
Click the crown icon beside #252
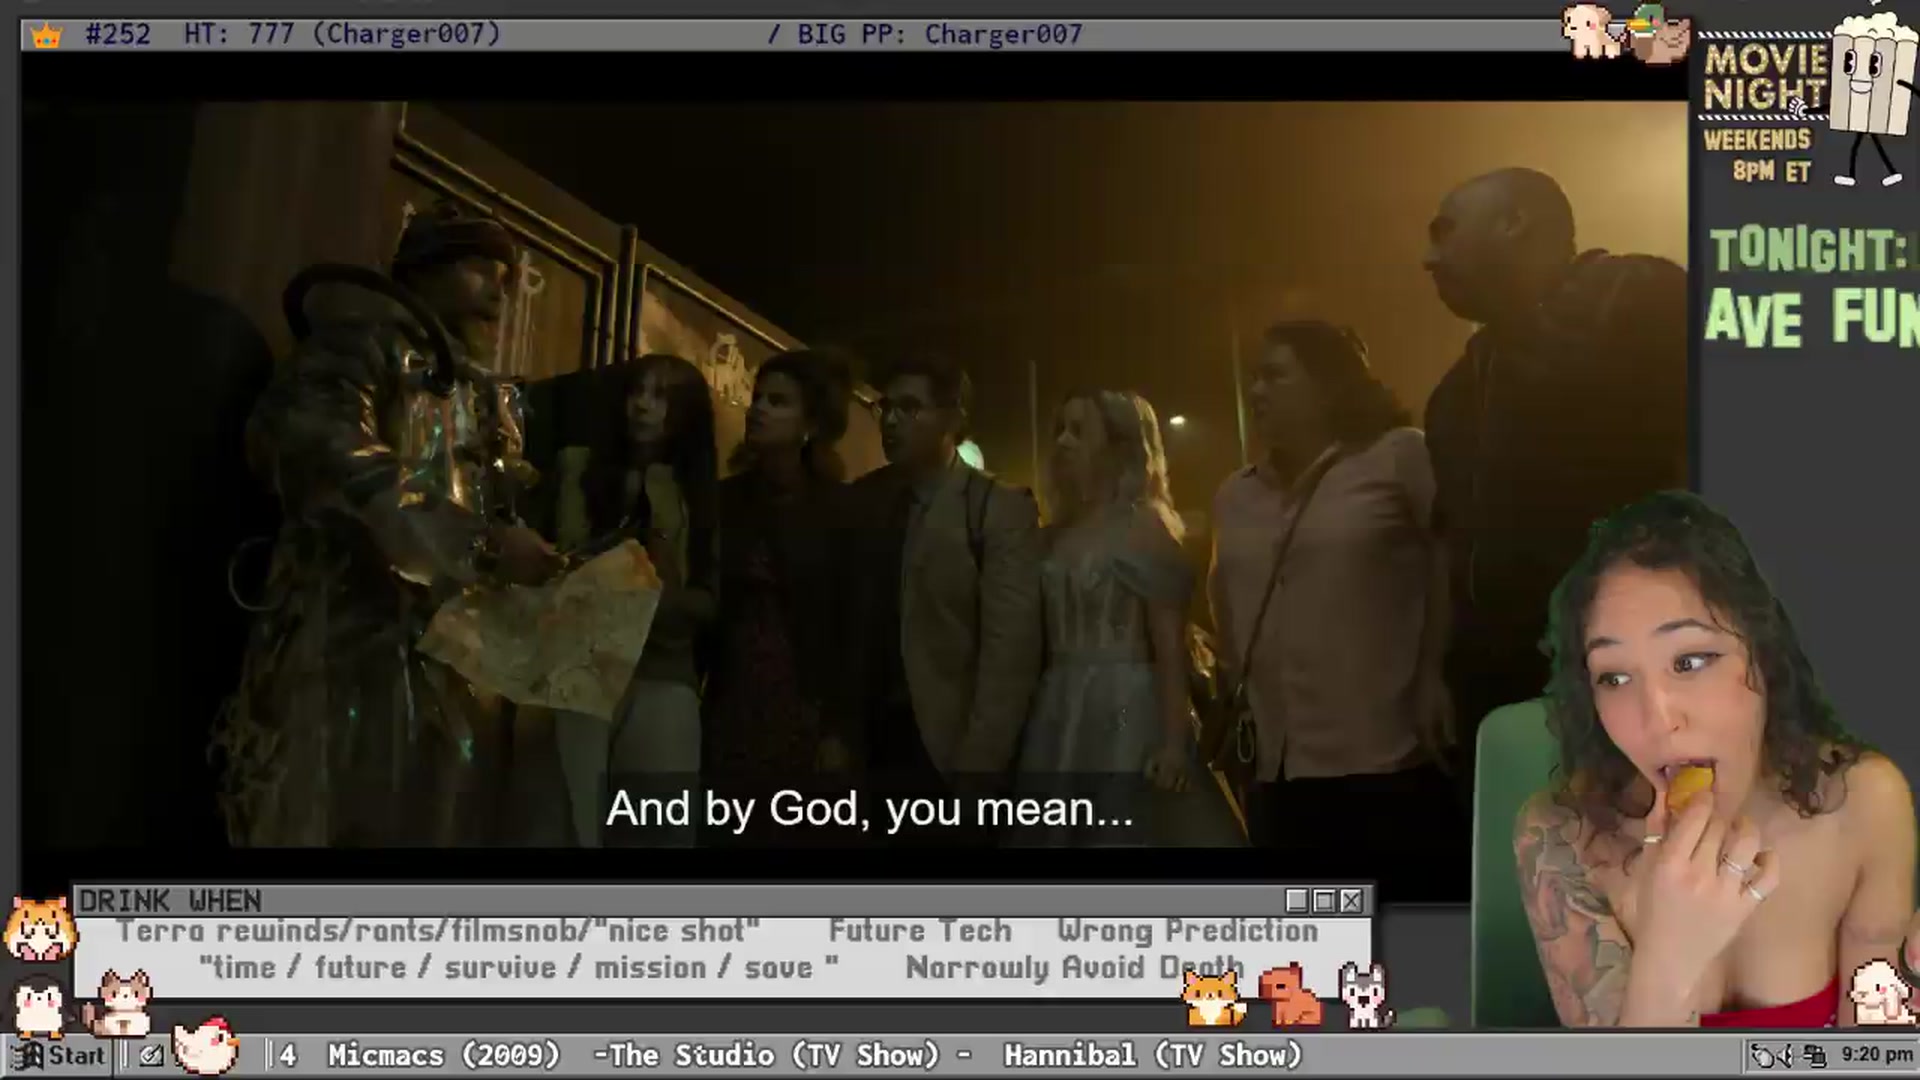46,36
